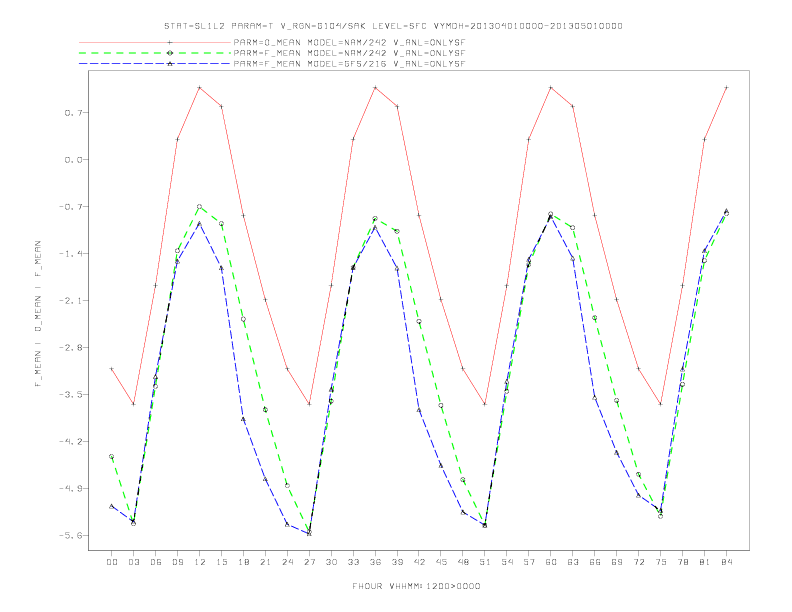This screenshot has height=612, width=792.
Task: Click the triangle marker on blue legend line
Action: [x=170, y=64]
